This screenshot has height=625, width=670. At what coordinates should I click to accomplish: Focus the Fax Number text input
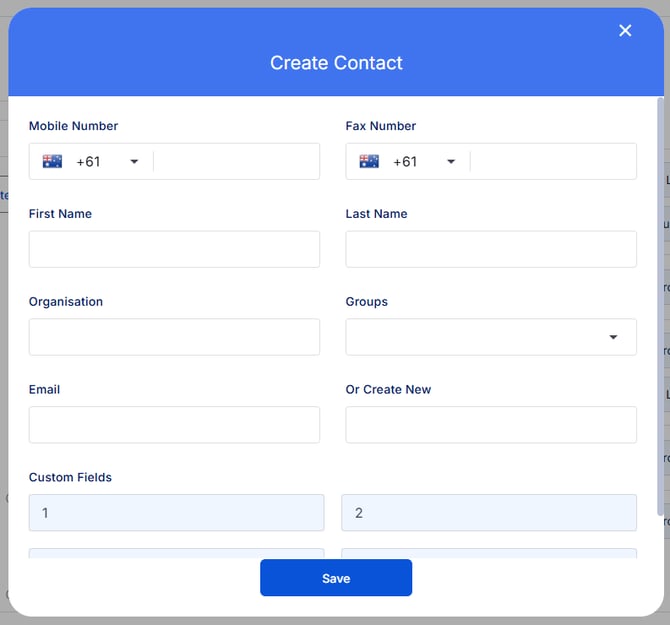point(552,162)
